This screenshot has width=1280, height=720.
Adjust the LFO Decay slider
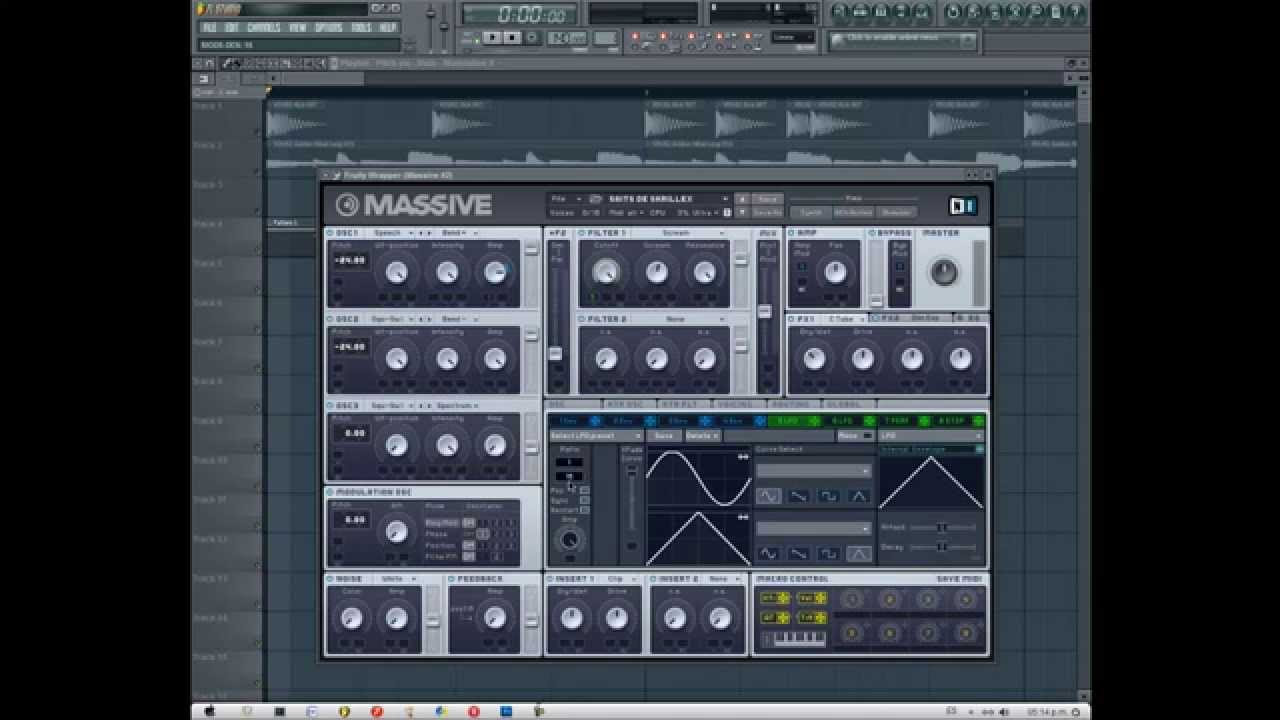(x=942, y=547)
